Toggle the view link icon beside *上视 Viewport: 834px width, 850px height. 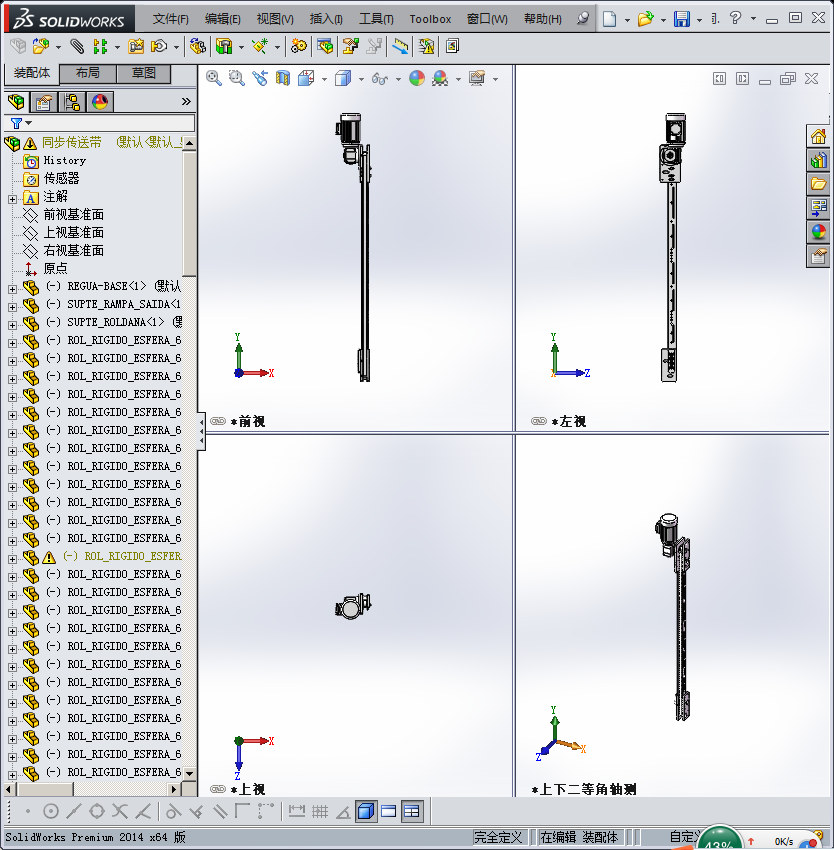pyautogui.click(x=218, y=789)
